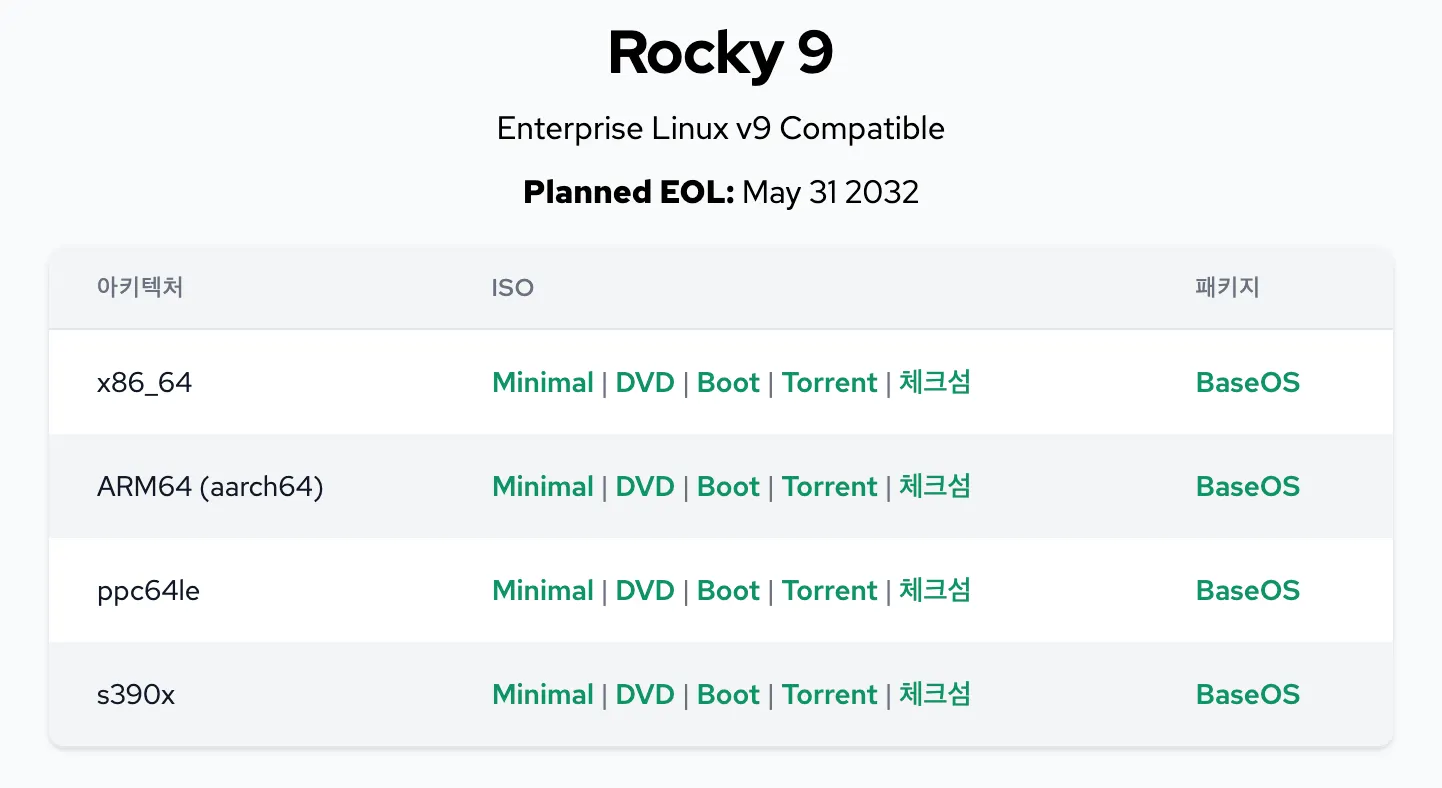The image size is (1442, 788).
Task: Open BaseOS packages for ppc64le
Action: 1247,591
